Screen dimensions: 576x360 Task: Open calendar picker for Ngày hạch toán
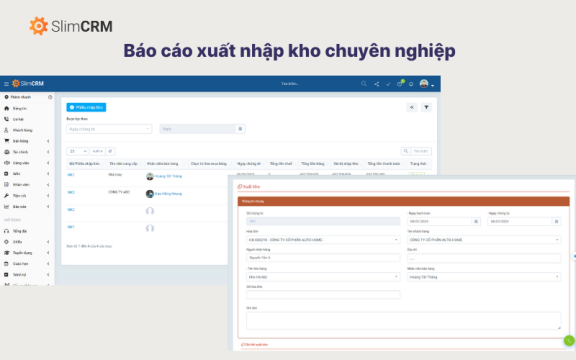coord(476,222)
